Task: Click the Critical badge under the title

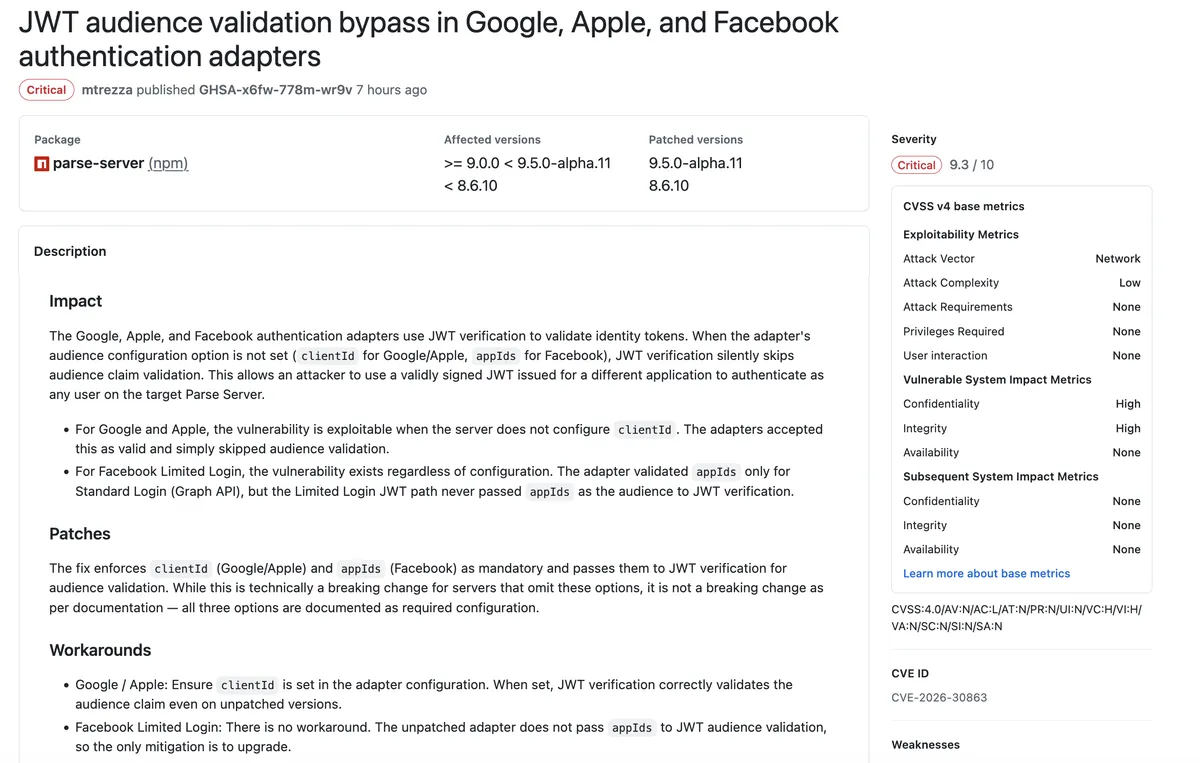Action: tap(46, 90)
